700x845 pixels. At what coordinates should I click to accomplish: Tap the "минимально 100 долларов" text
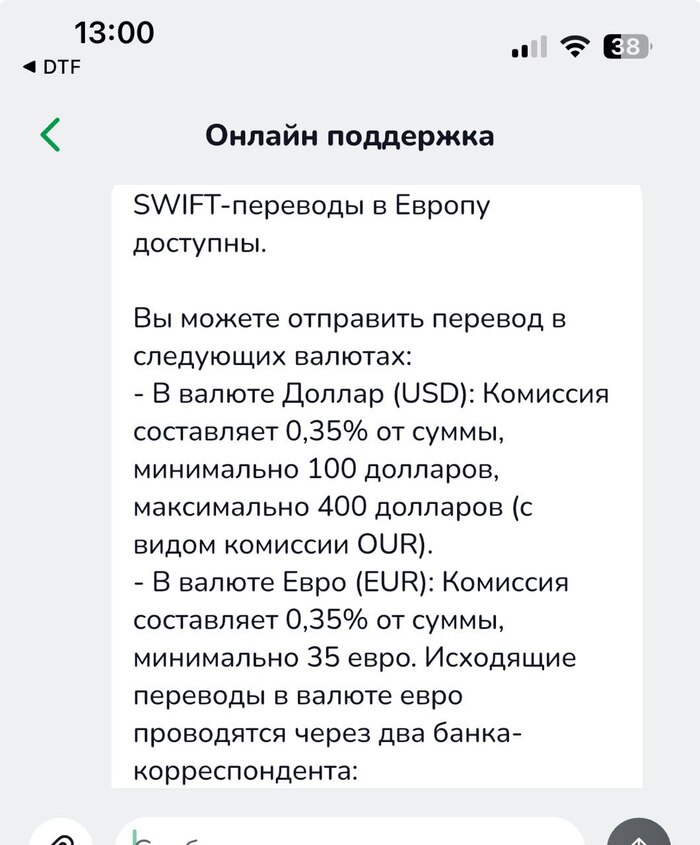[x=316, y=469]
